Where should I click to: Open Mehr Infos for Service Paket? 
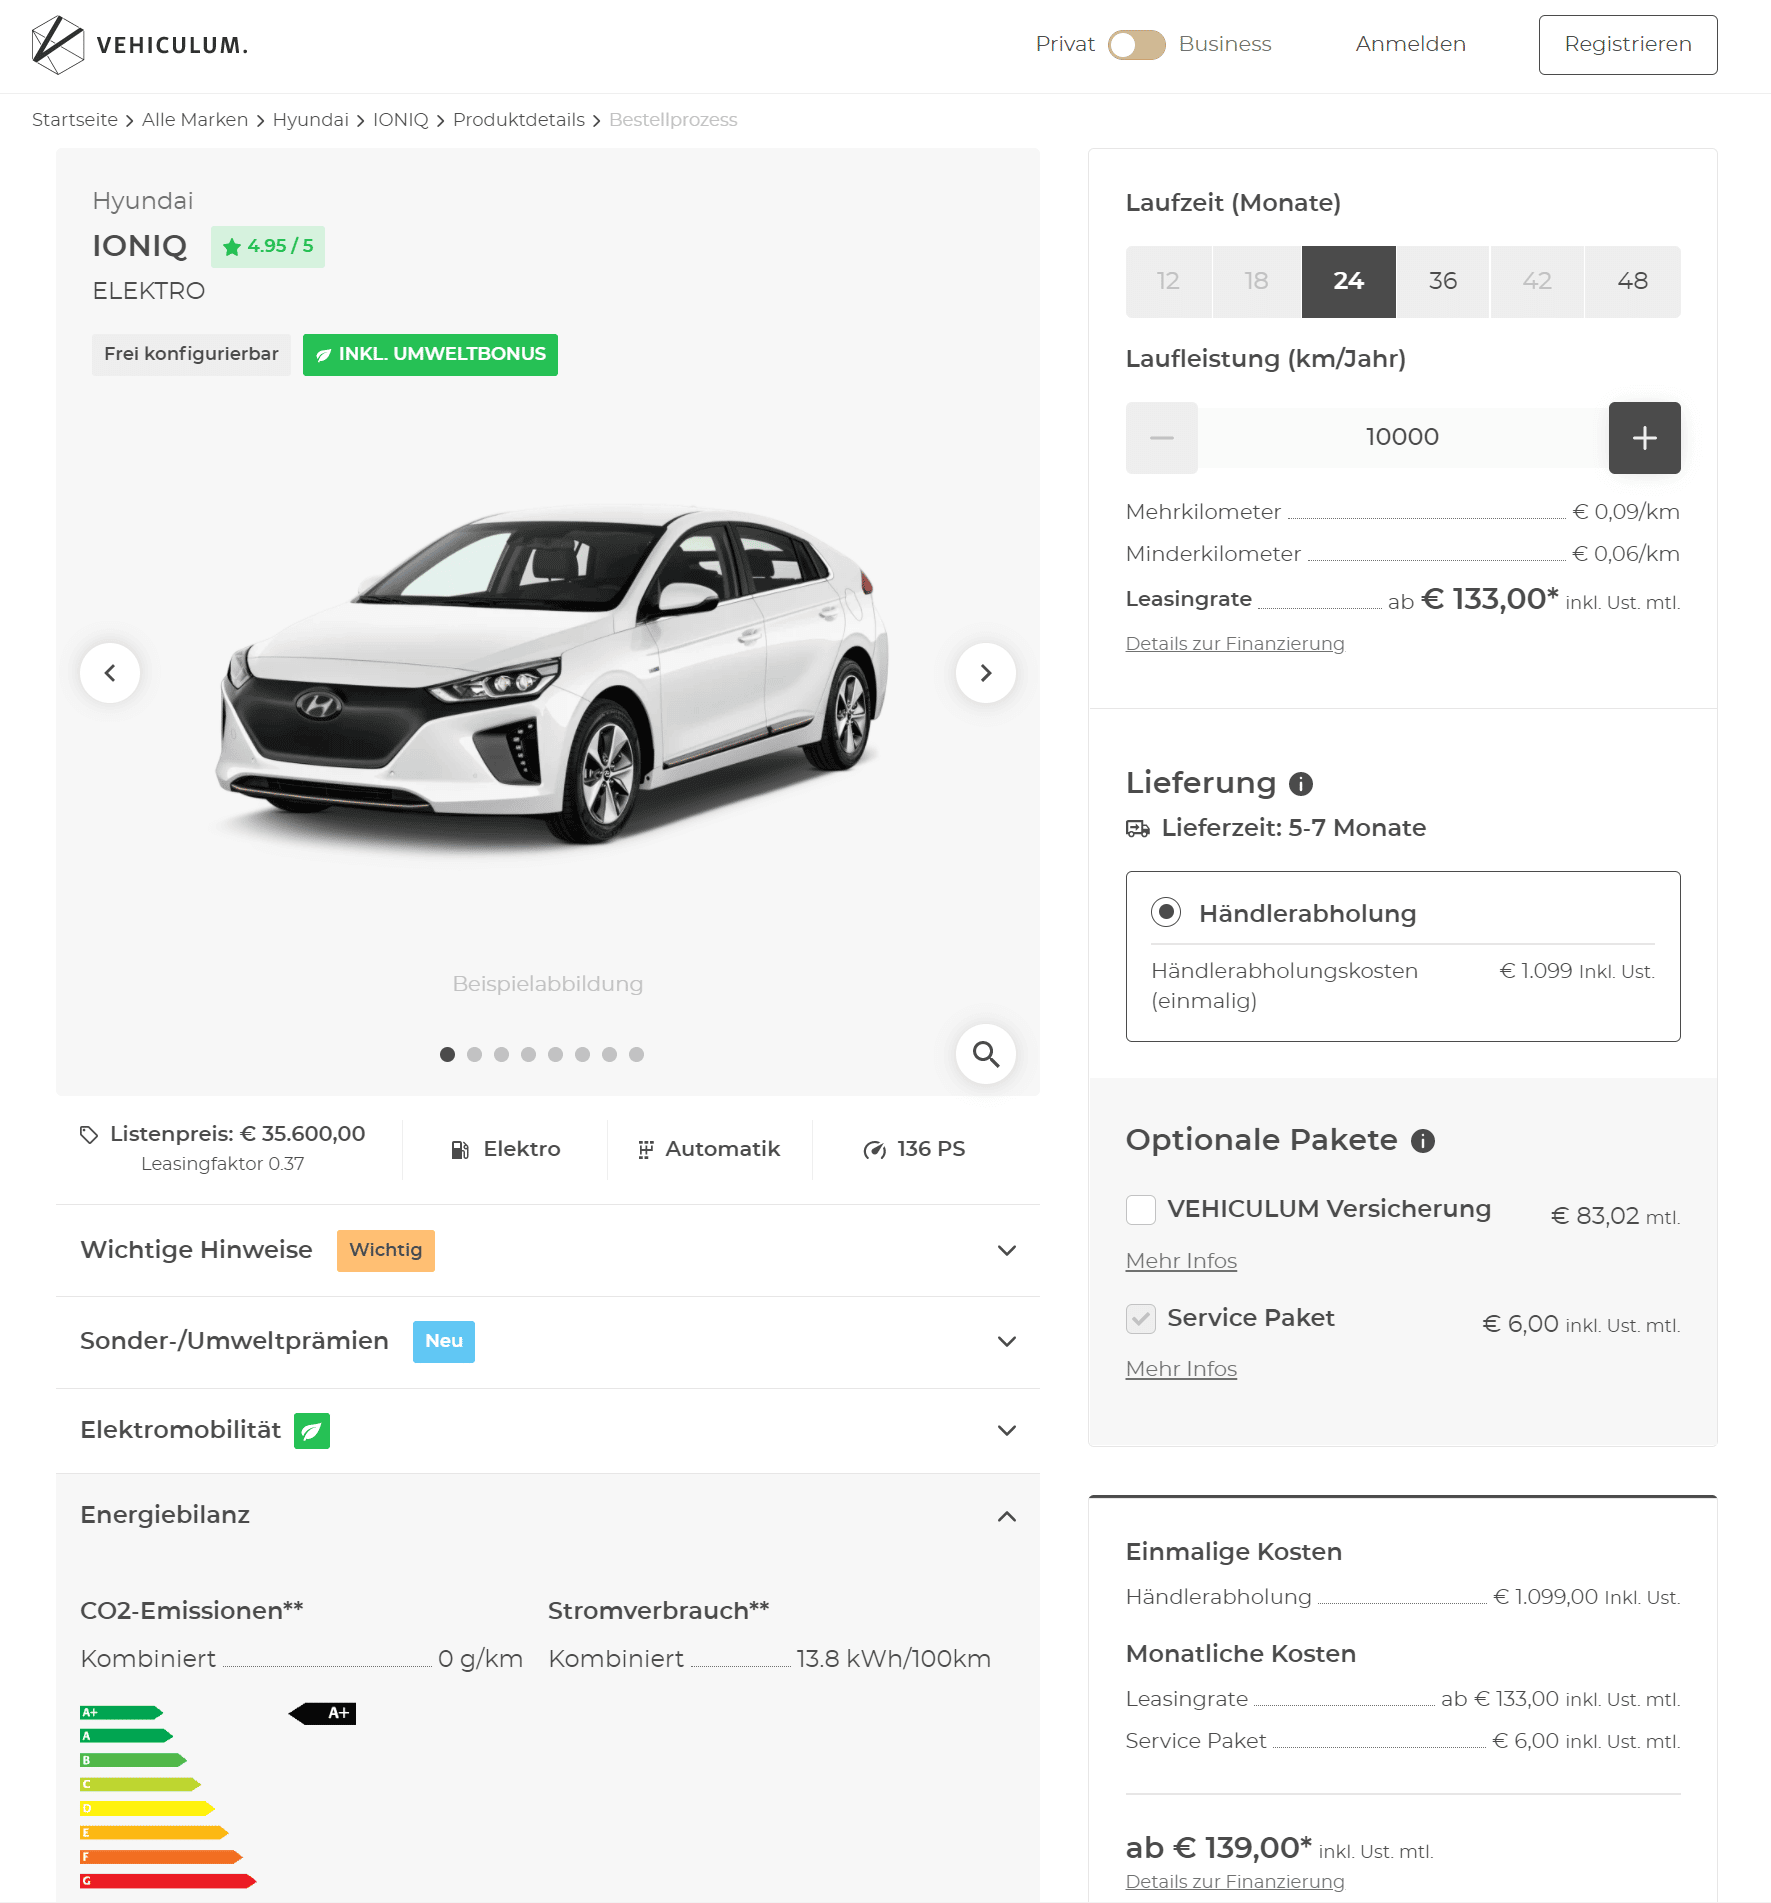point(1181,1370)
